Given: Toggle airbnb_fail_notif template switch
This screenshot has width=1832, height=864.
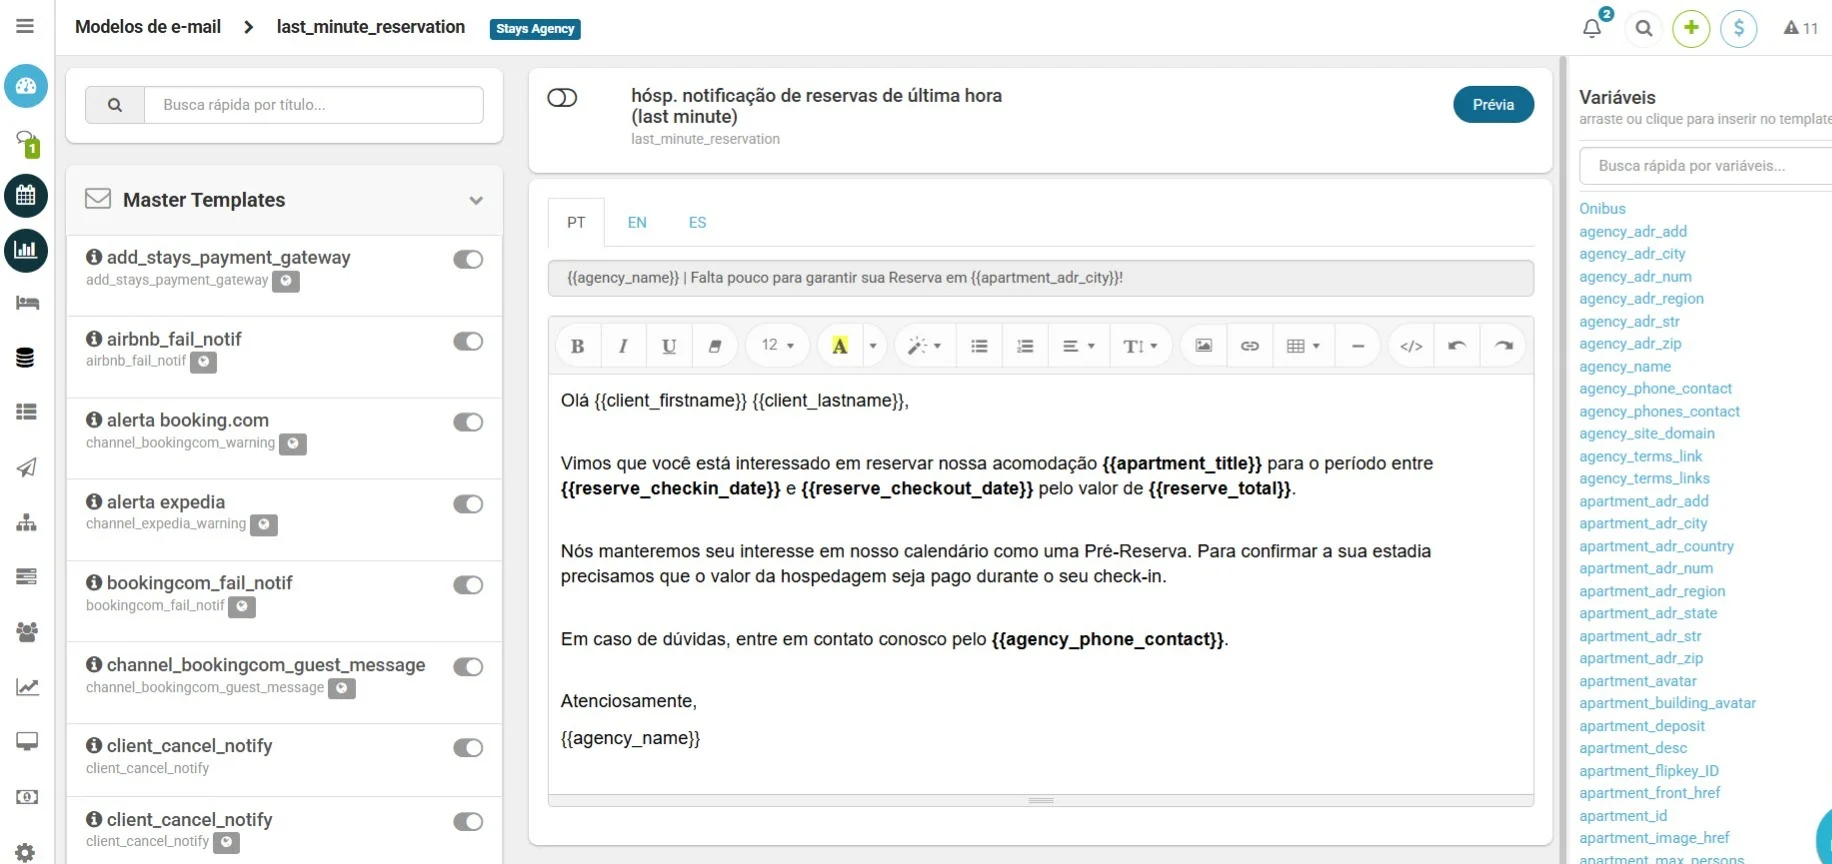Looking at the screenshot, I should pyautogui.click(x=468, y=342).
